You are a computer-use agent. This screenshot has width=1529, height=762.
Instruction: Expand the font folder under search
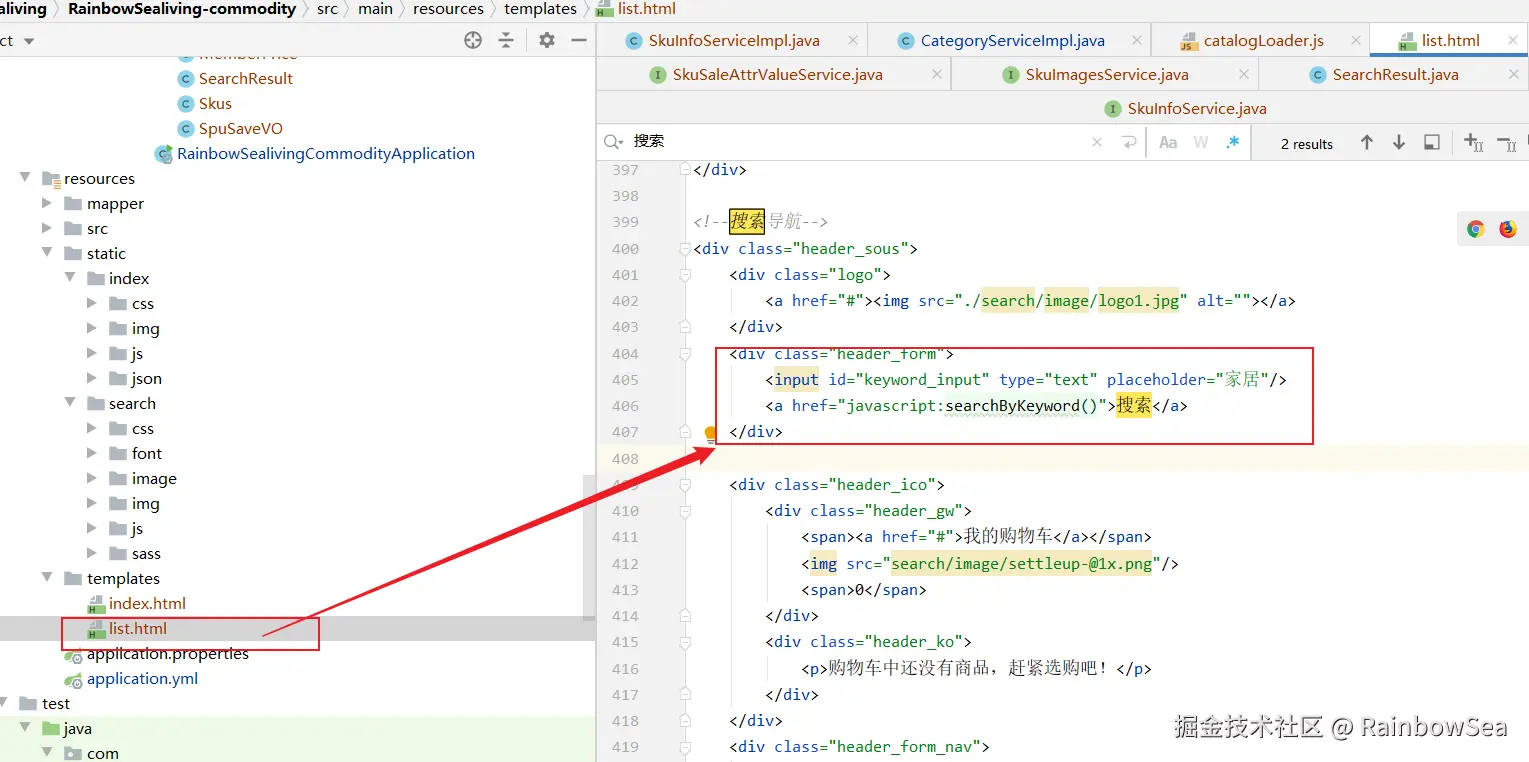click(x=92, y=453)
